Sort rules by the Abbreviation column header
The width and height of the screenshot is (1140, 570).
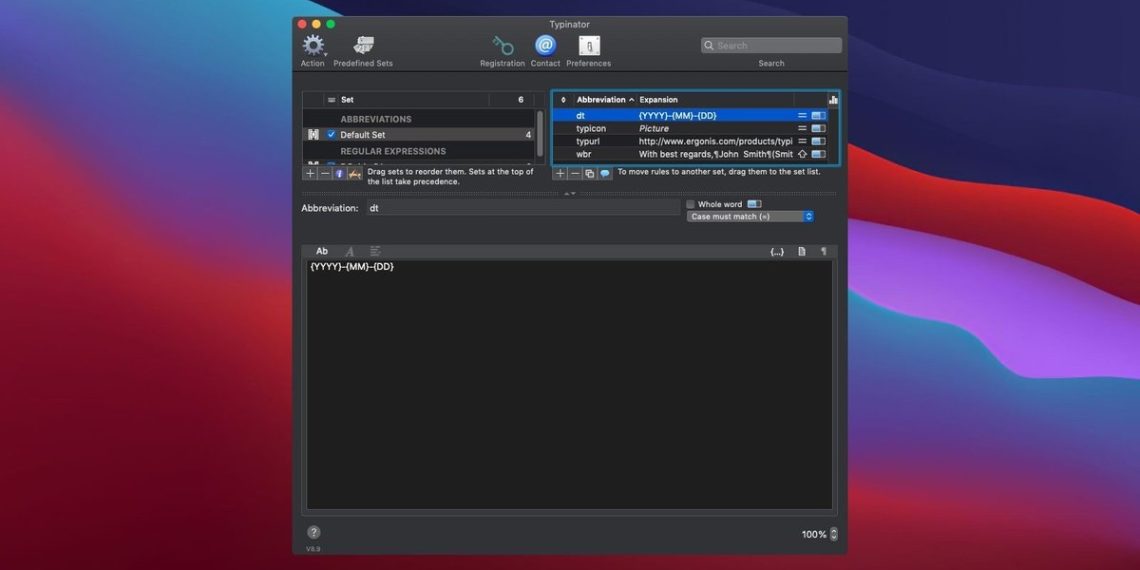tap(602, 100)
